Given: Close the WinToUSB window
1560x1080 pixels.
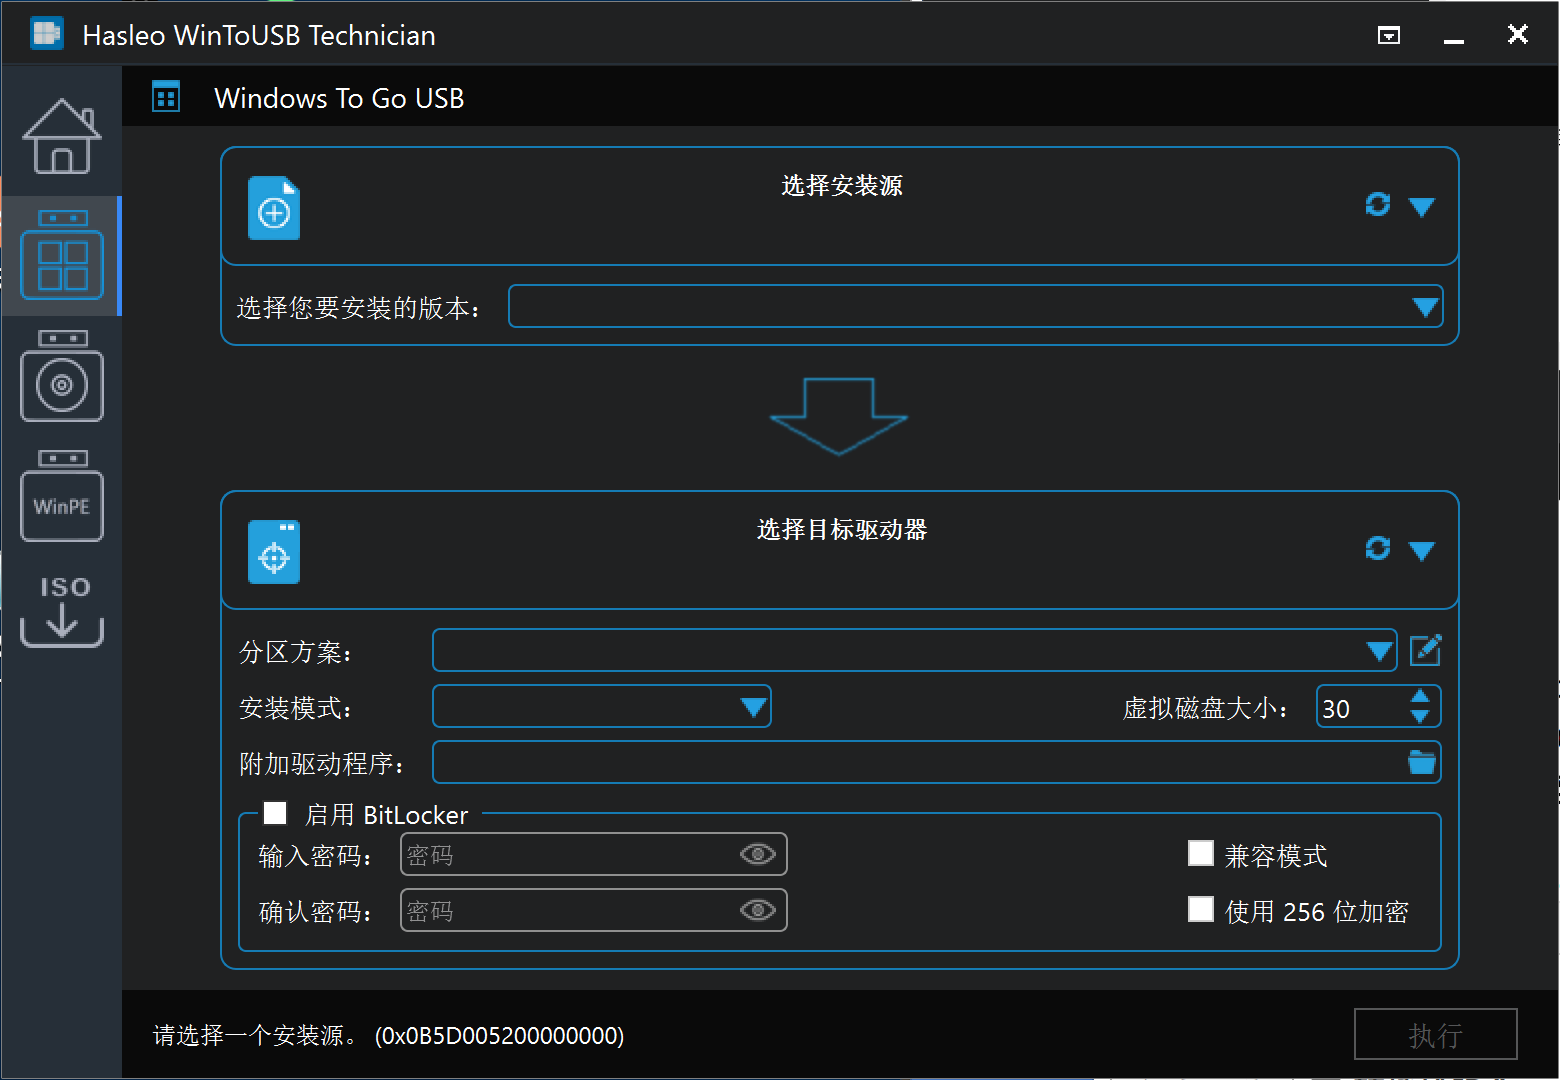Looking at the screenshot, I should (1518, 34).
